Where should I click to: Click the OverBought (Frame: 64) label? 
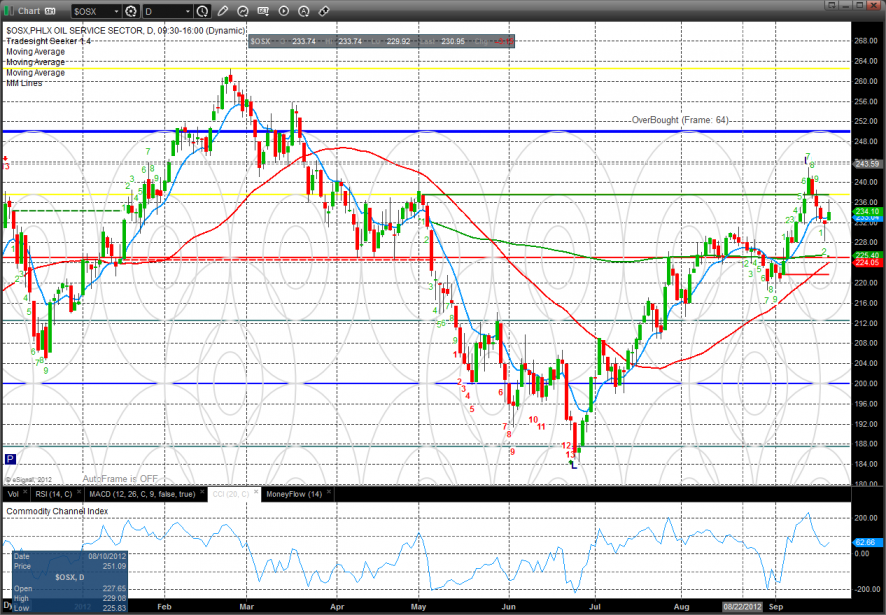coord(680,120)
